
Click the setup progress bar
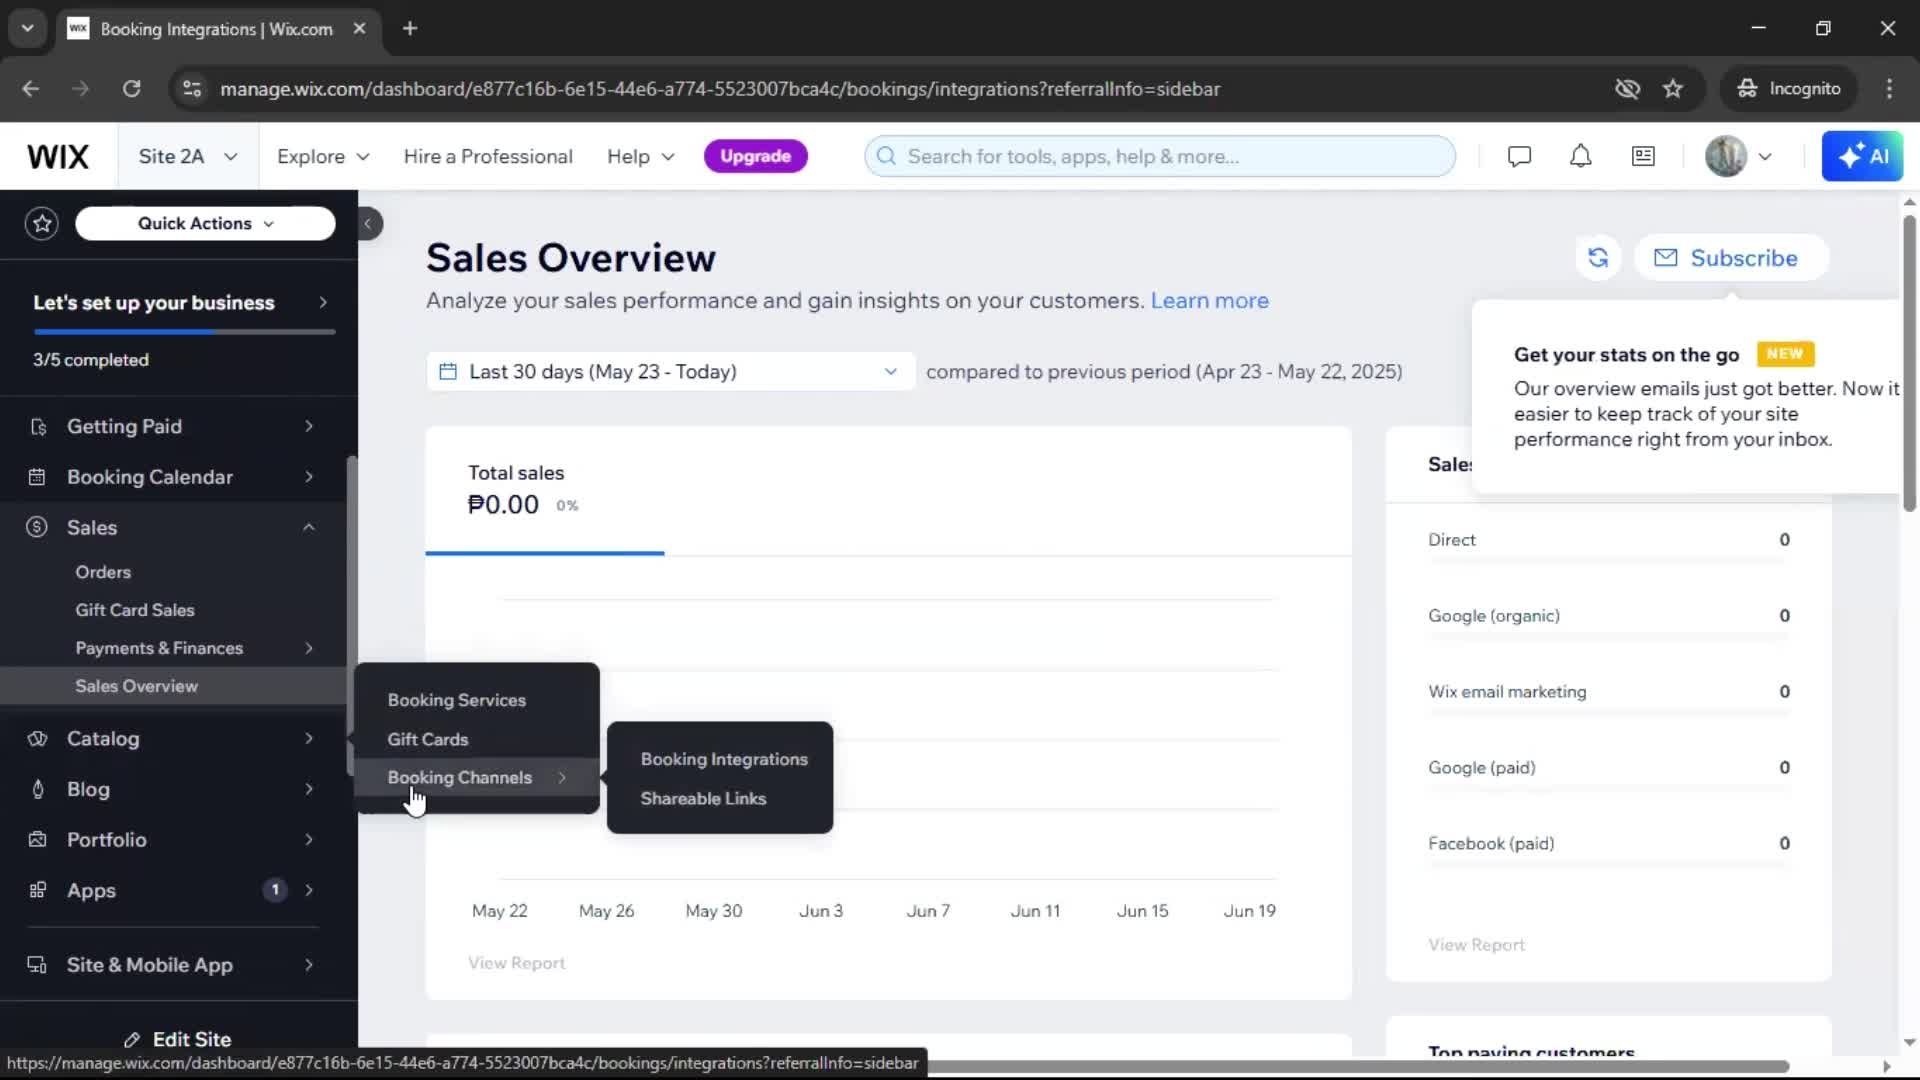click(184, 331)
